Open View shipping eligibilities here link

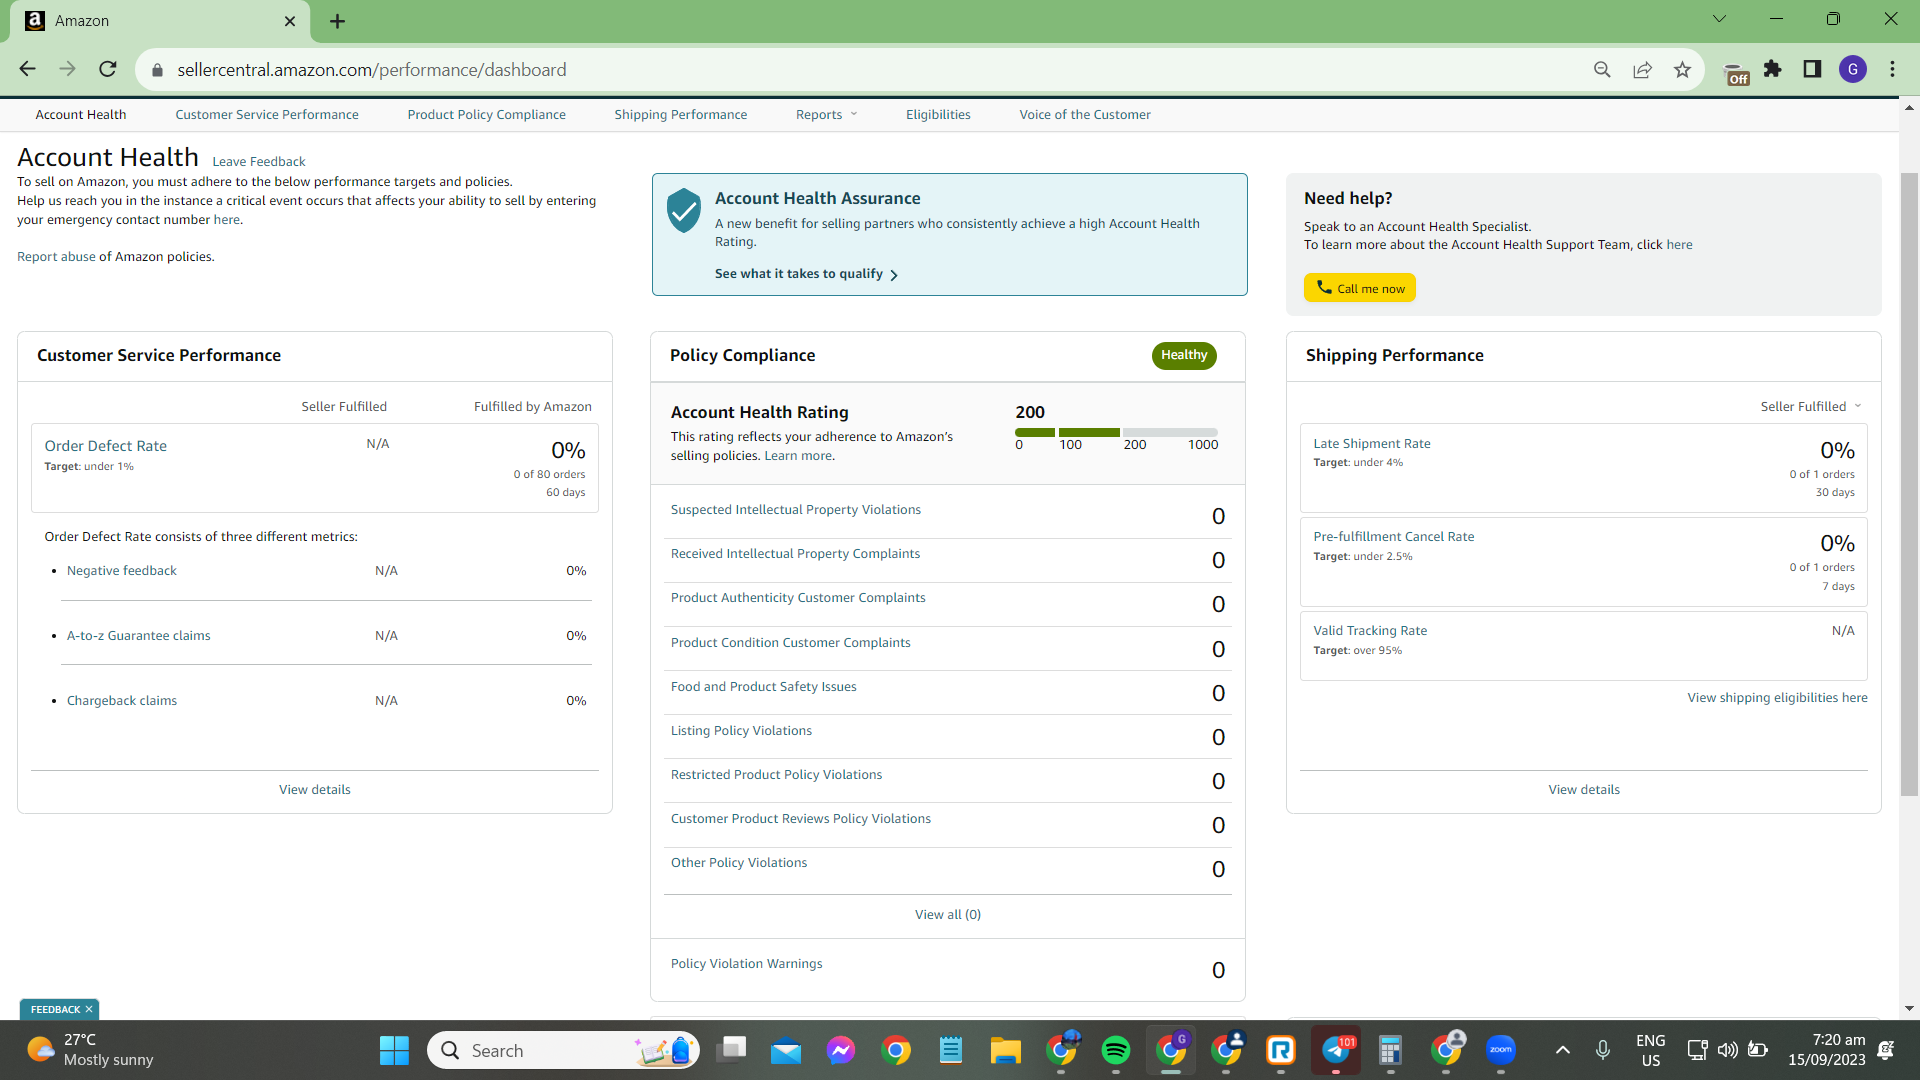coord(1778,698)
